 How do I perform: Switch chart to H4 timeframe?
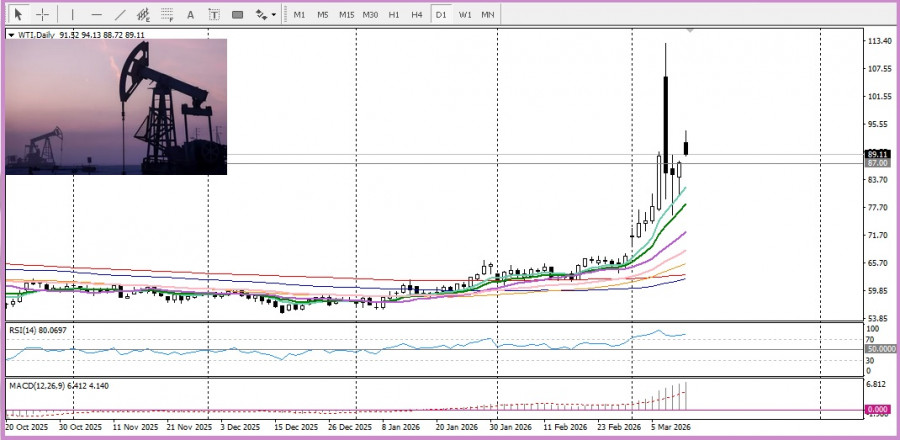[x=416, y=15]
